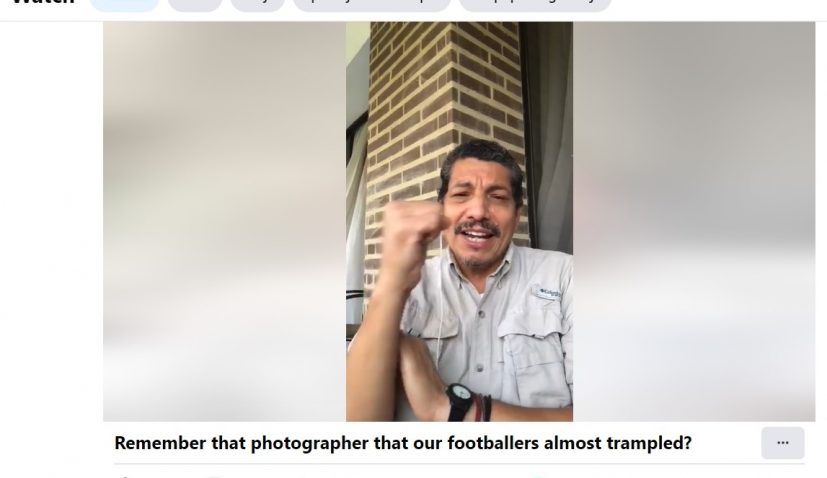Select the highlighted blue pill tab
Screen dimensions: 827x478
124,5
